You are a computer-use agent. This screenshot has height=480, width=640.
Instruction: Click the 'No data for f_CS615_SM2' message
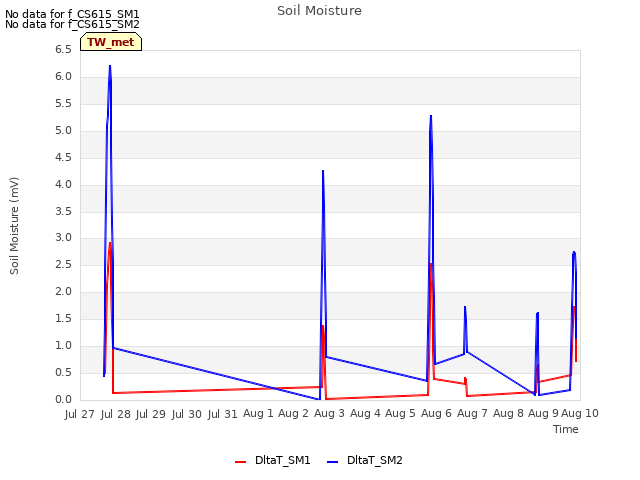pyautogui.click(x=72, y=24)
